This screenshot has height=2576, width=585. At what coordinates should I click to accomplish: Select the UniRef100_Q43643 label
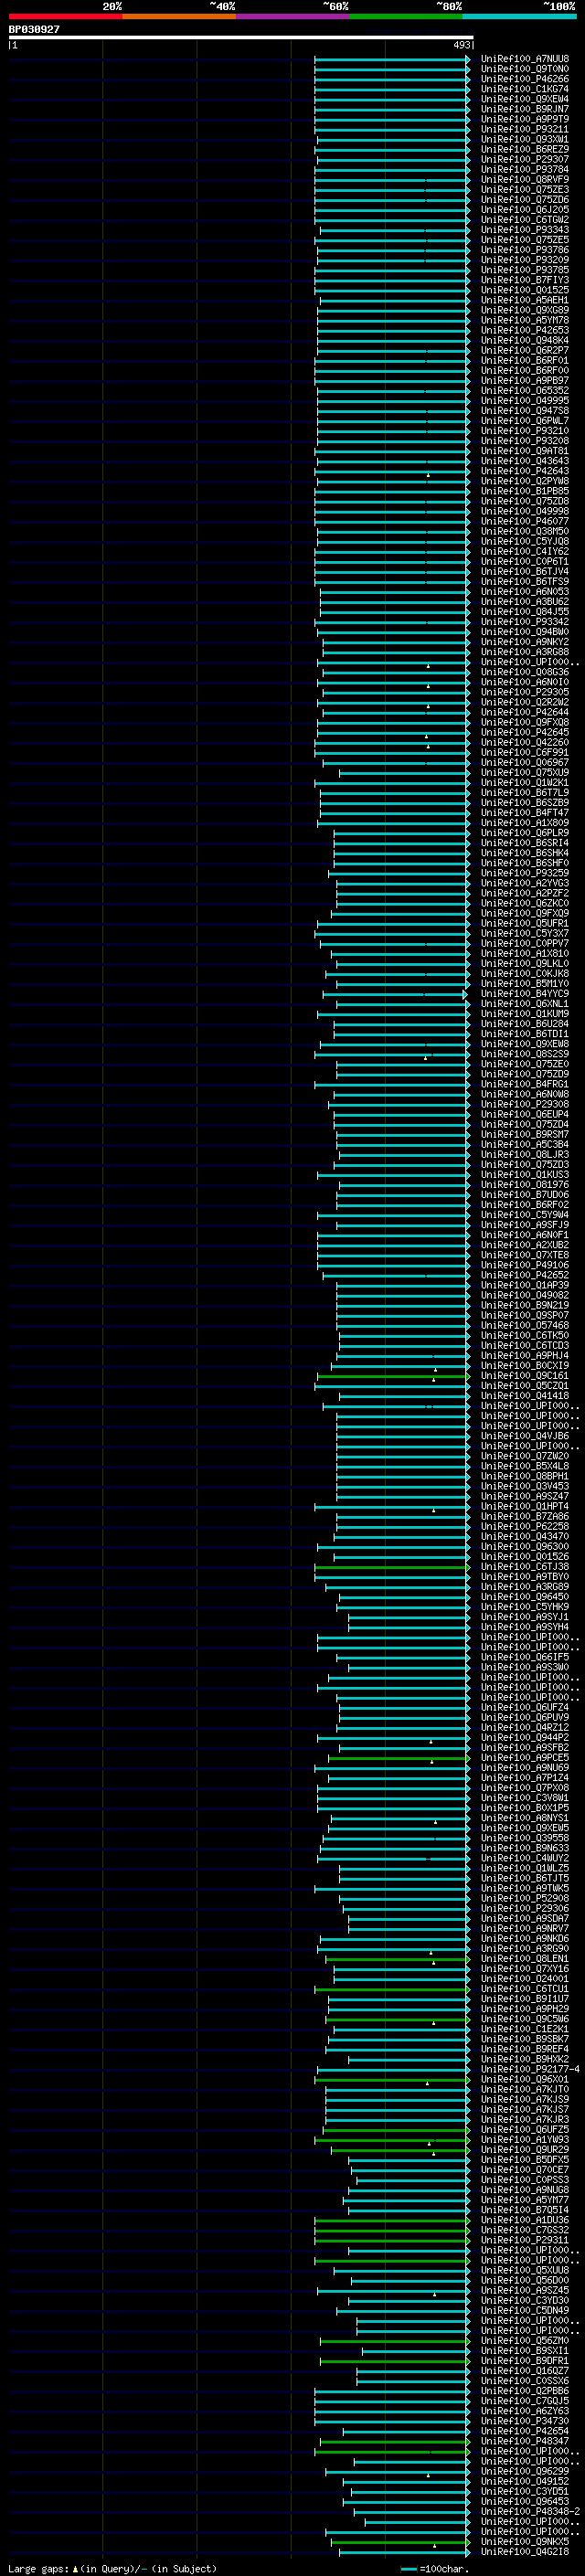coord(525,461)
